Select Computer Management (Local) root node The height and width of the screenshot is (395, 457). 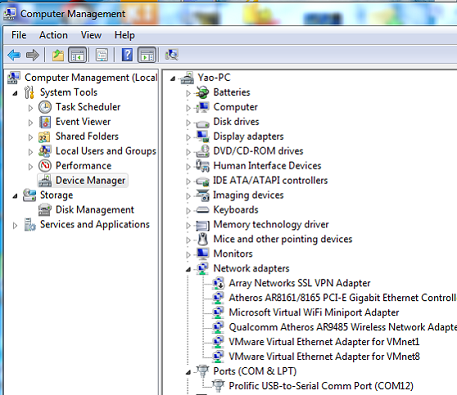coord(91,78)
